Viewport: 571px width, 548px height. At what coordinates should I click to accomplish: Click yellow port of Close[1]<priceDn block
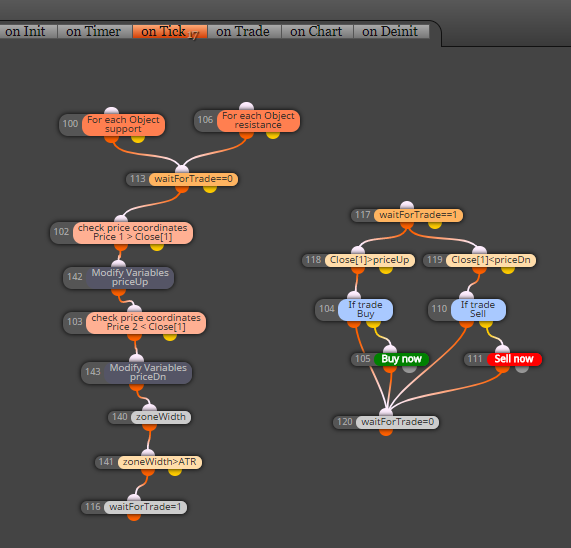(x=507, y=270)
